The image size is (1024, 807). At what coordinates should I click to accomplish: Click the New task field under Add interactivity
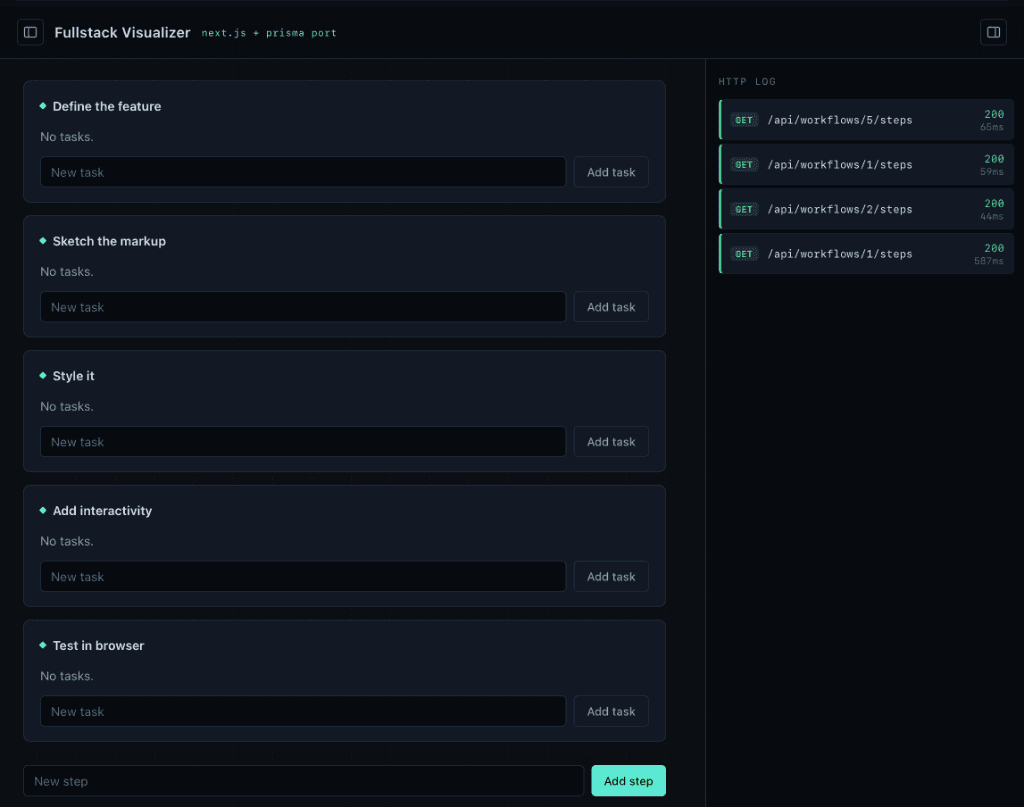click(x=303, y=577)
